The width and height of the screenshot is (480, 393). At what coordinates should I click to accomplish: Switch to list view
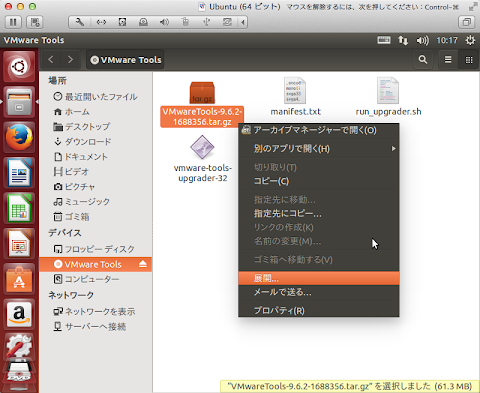pos(448,60)
